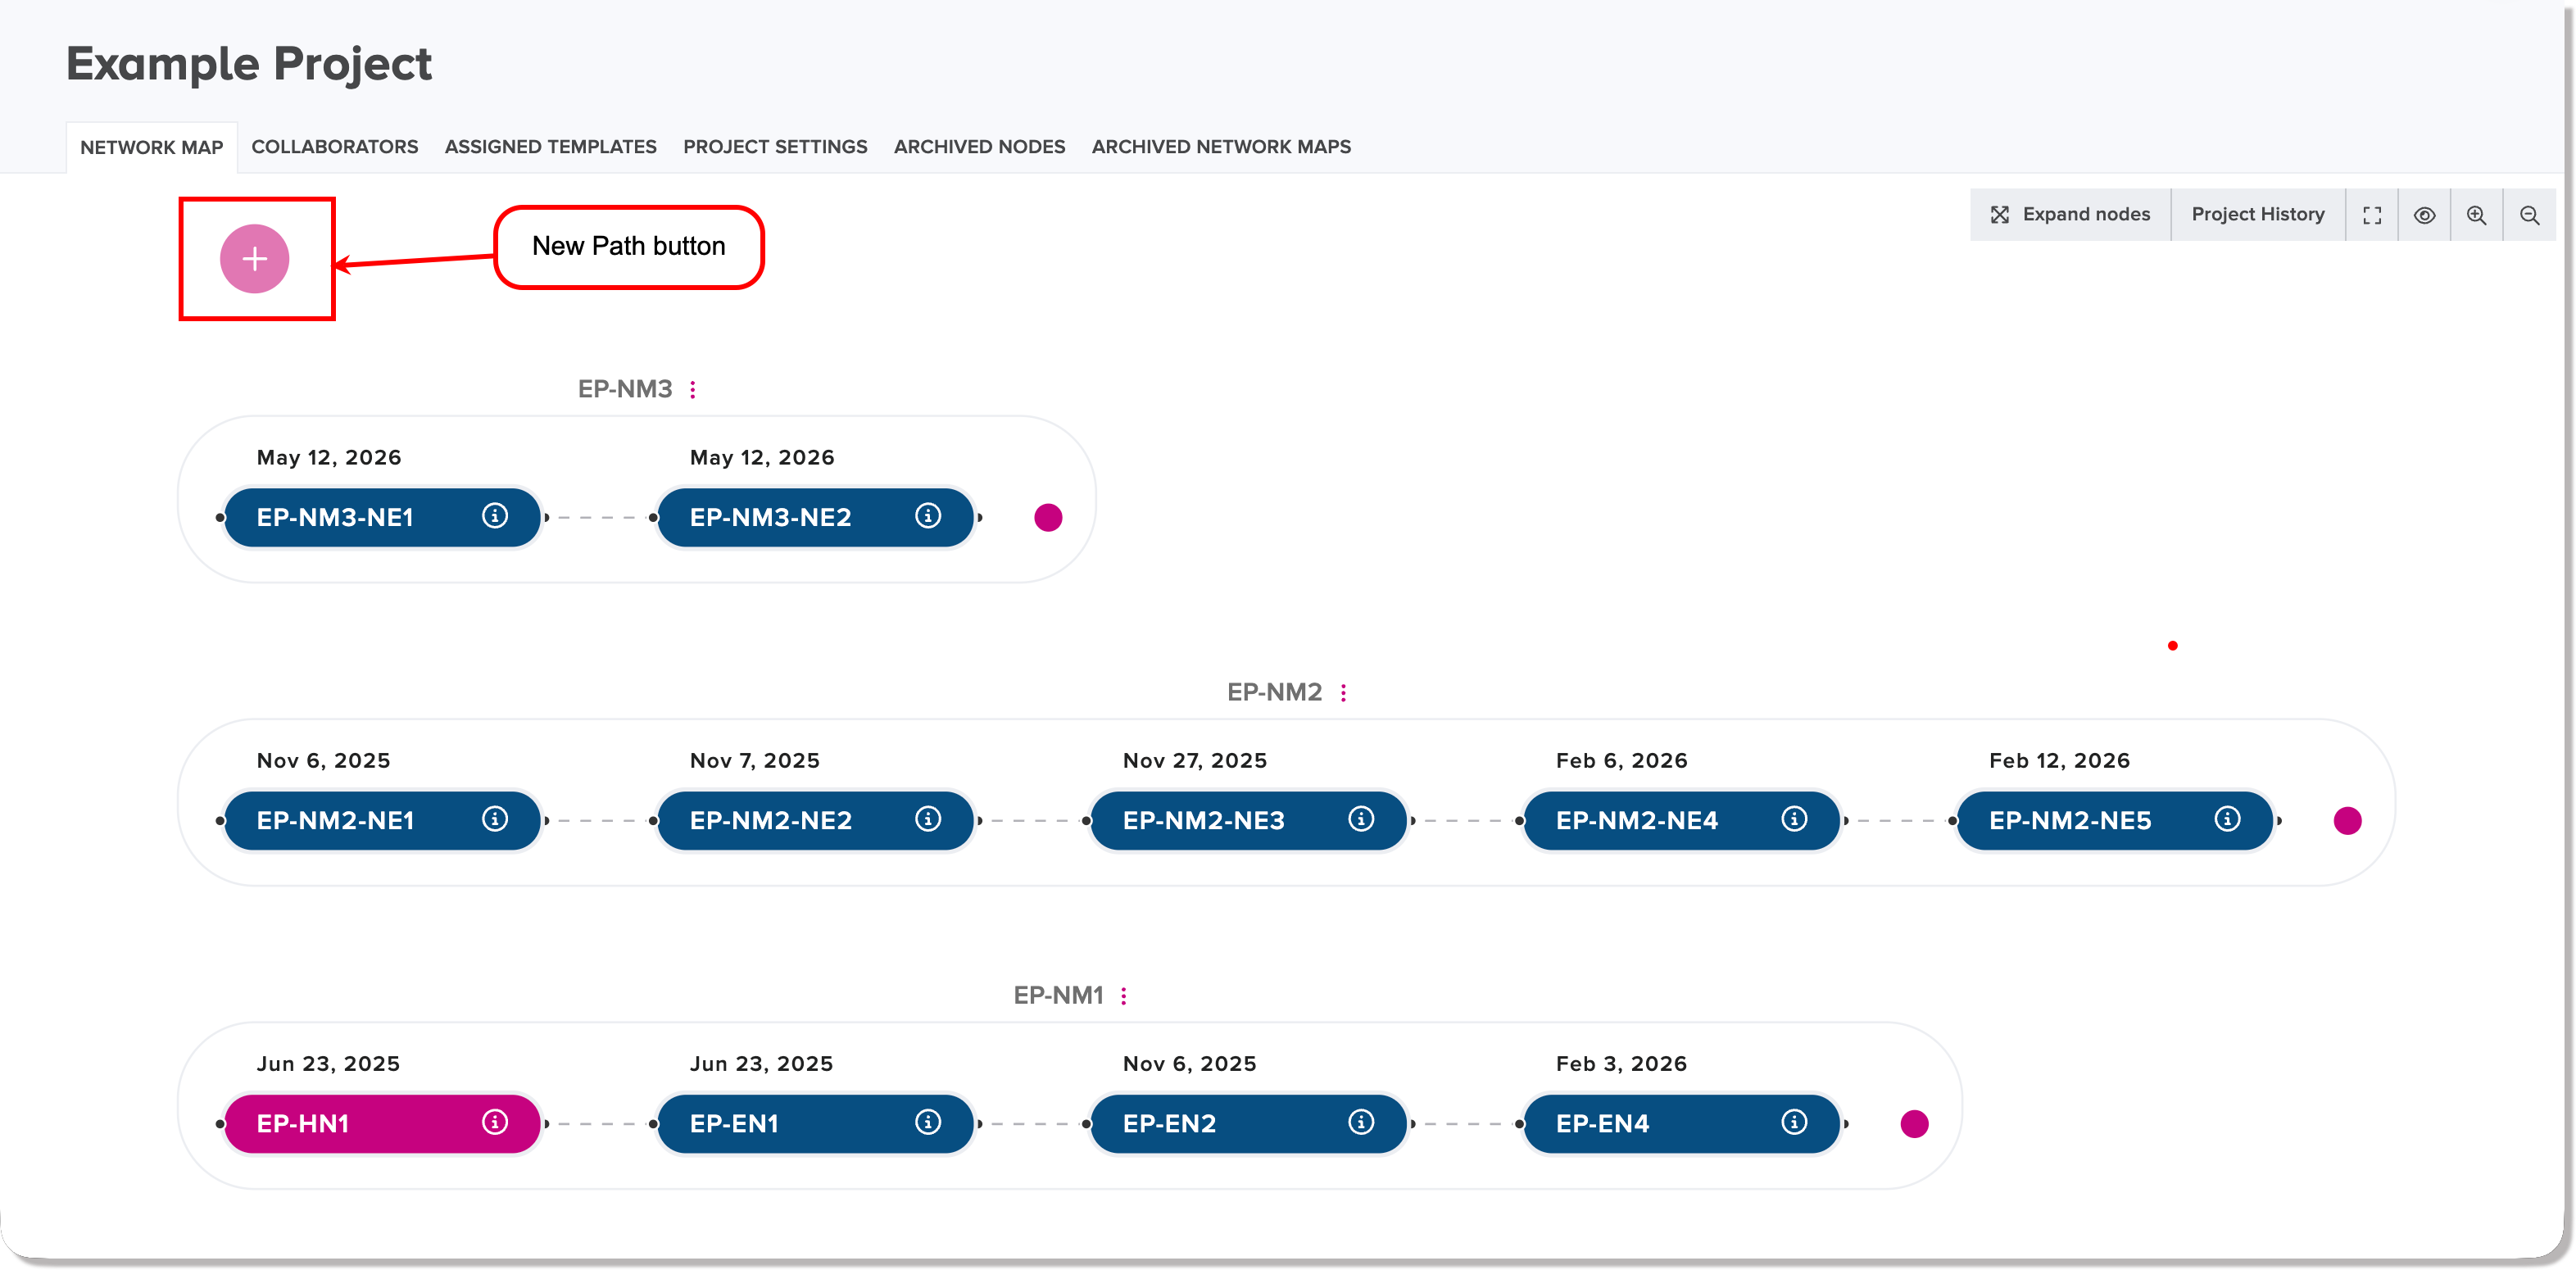Open Project History

coord(2258,215)
